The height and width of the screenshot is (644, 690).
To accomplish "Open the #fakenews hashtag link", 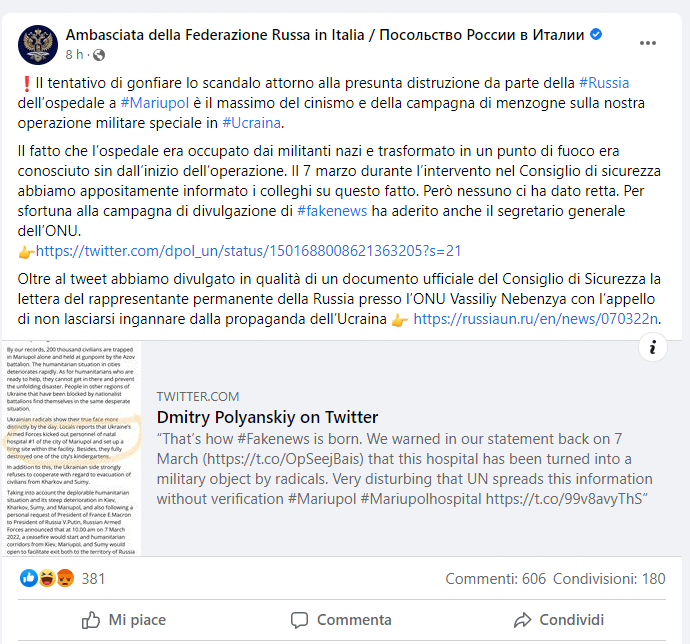I will click(x=335, y=211).
